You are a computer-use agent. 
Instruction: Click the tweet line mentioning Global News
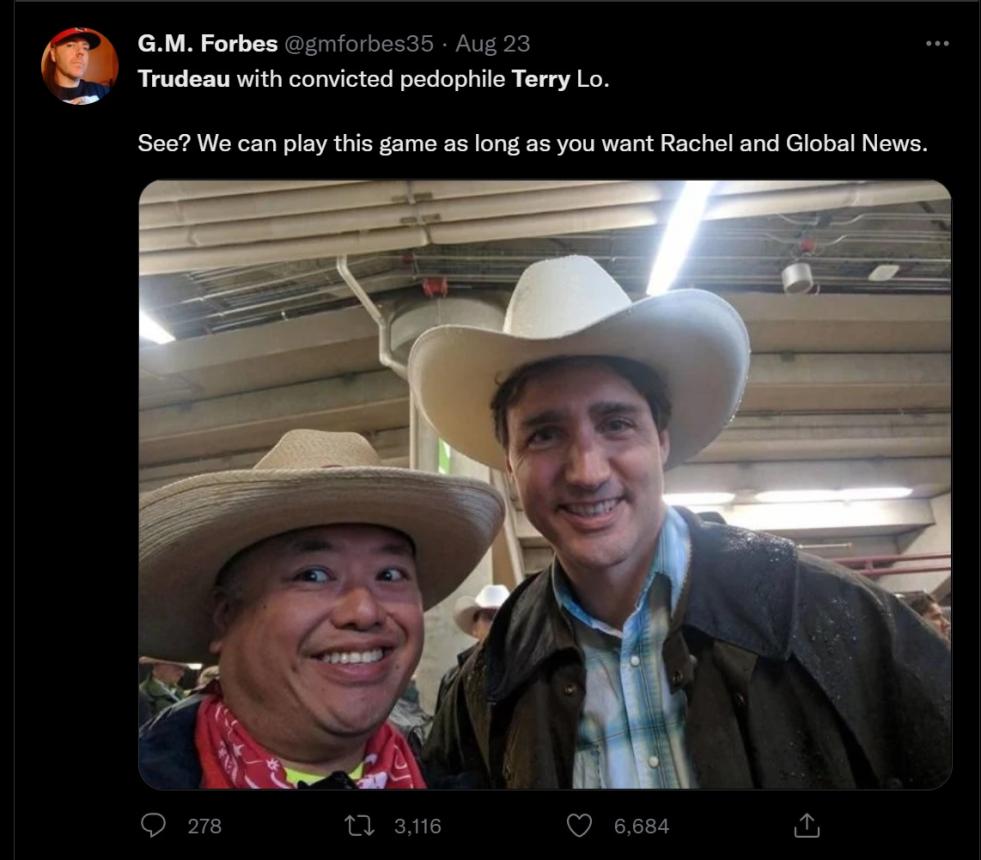pos(532,143)
